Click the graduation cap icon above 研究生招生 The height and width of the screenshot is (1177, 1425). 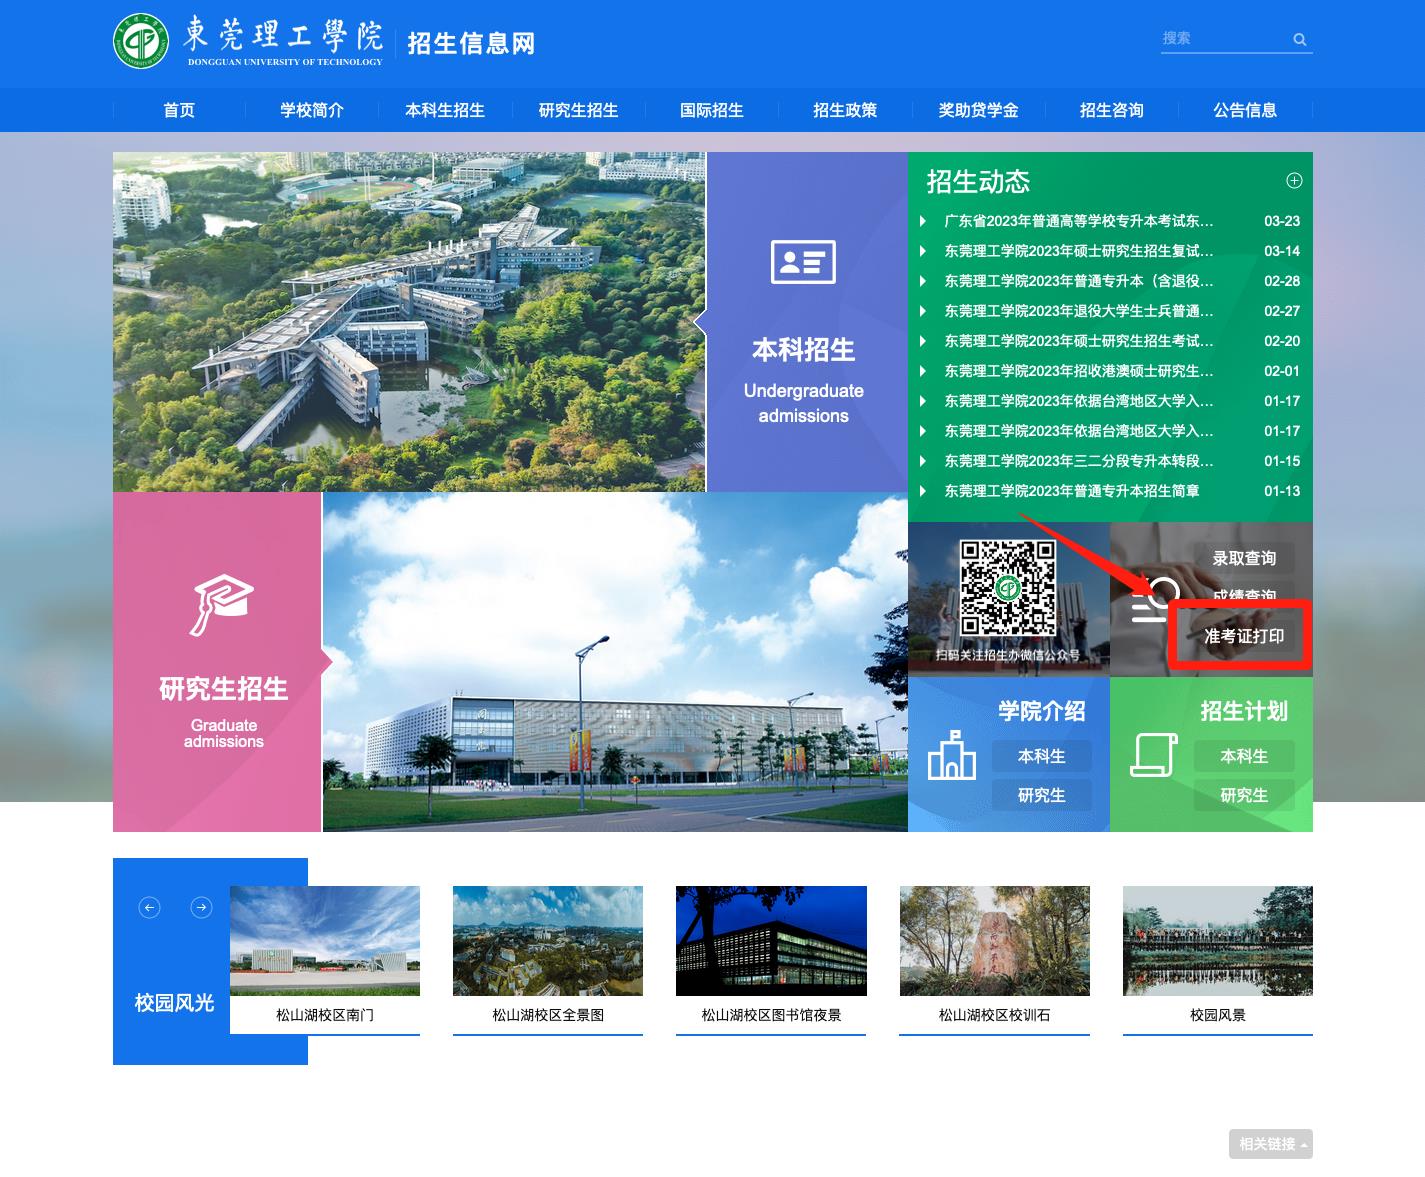click(x=222, y=603)
